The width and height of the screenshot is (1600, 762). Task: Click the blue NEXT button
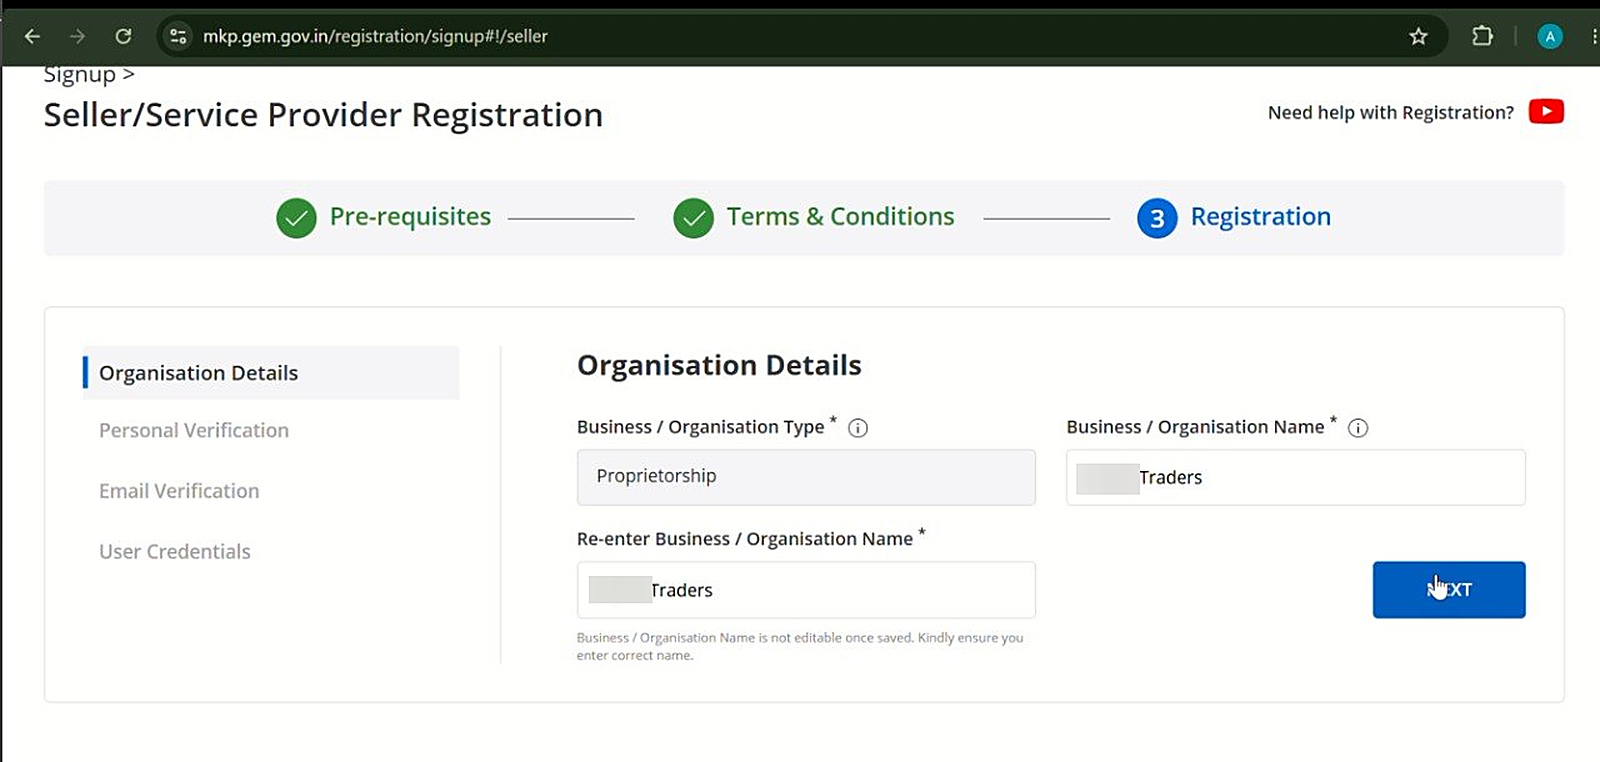tap(1449, 590)
